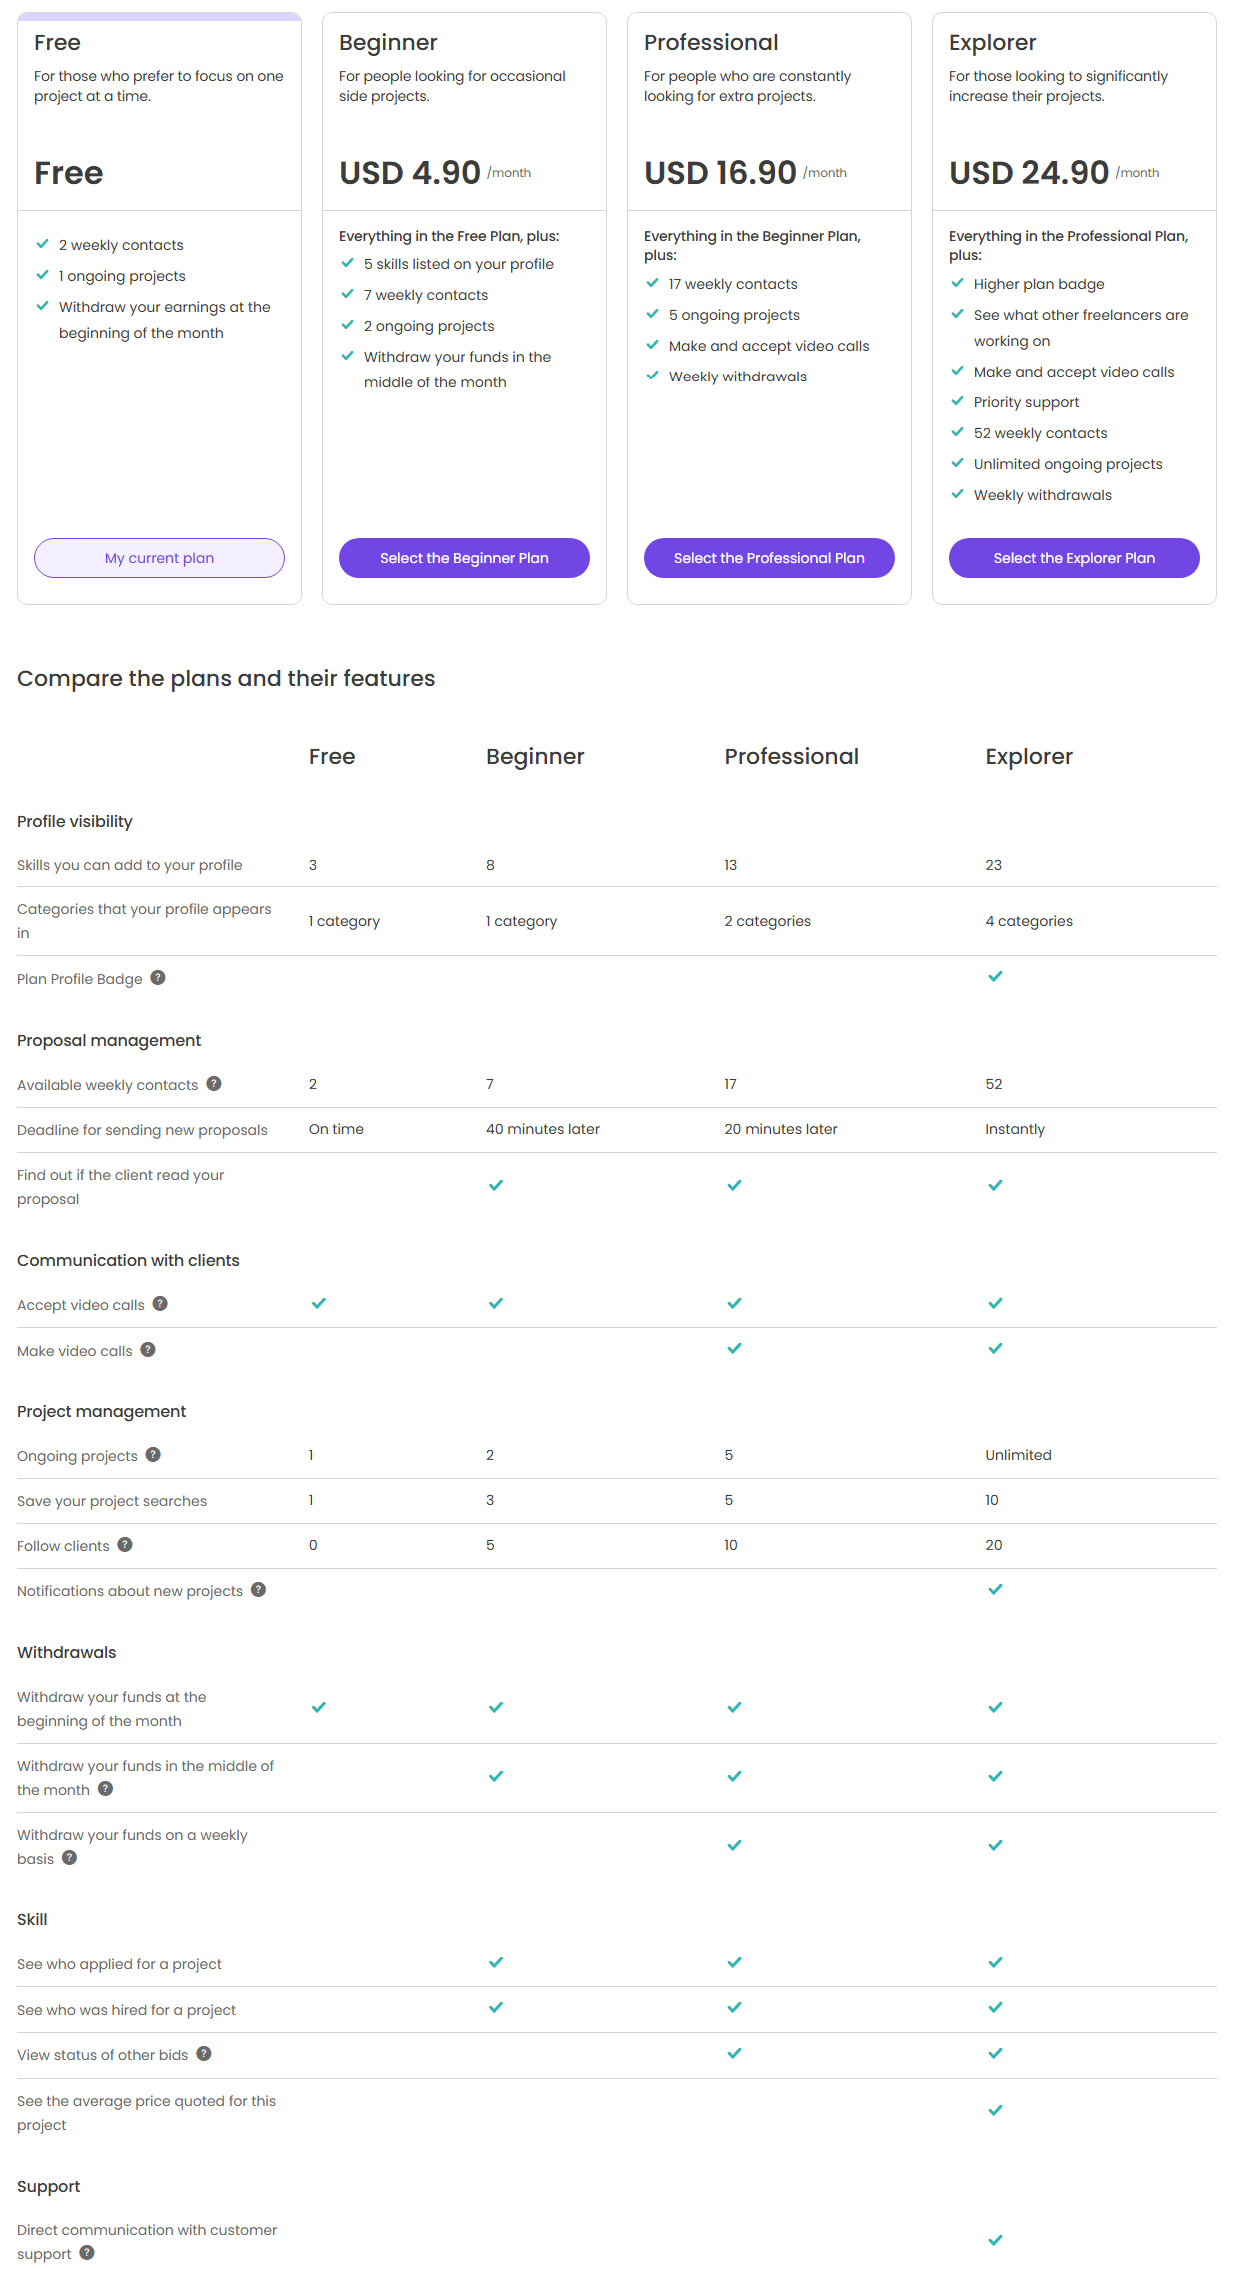
Task: Show info for Notifications about new projects
Action: pyautogui.click(x=258, y=1590)
